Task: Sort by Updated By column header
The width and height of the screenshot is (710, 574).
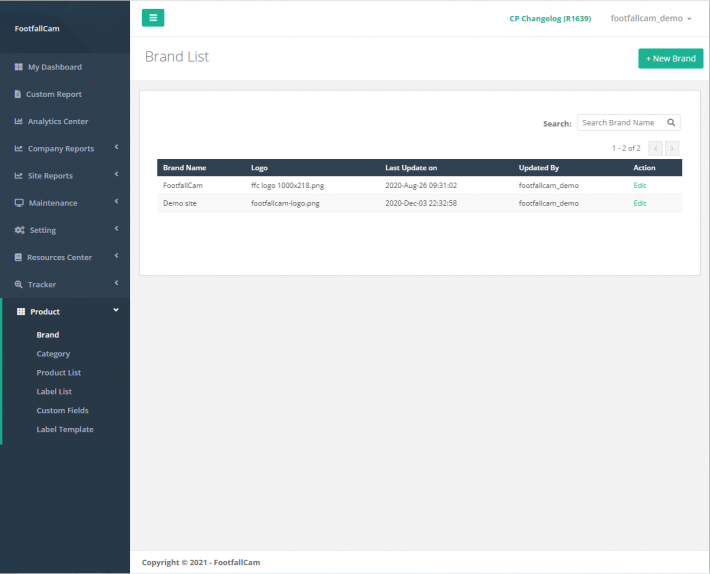Action: (x=539, y=168)
